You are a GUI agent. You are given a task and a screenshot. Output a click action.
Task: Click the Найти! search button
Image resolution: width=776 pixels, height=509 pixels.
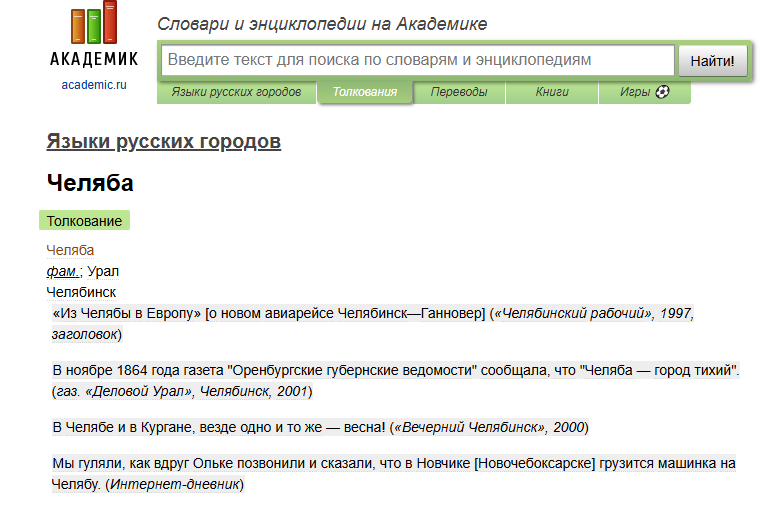click(x=713, y=61)
